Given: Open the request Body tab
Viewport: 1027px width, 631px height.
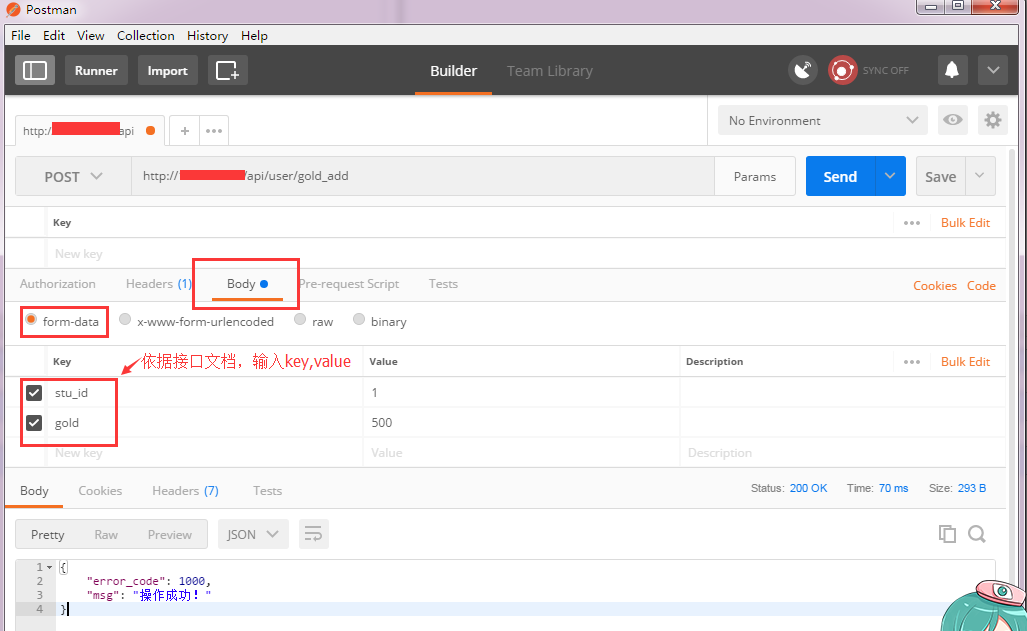Looking at the screenshot, I should tap(248, 284).
